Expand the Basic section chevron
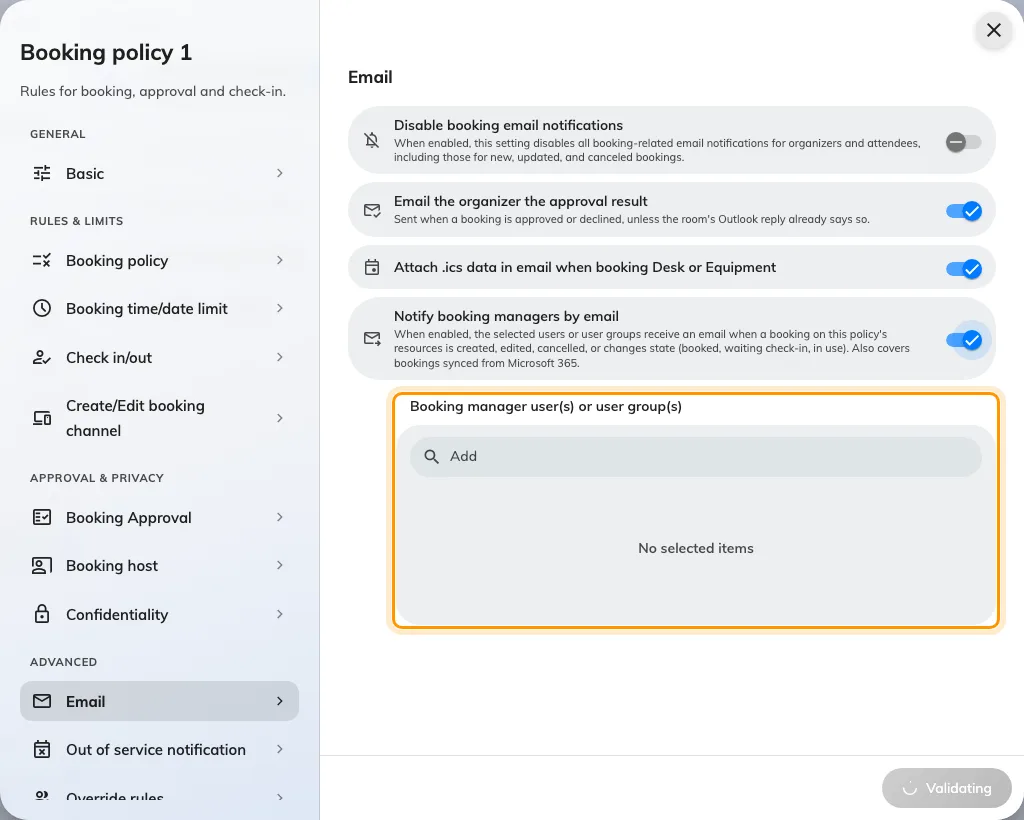Viewport: 1024px width, 820px height. click(280, 173)
